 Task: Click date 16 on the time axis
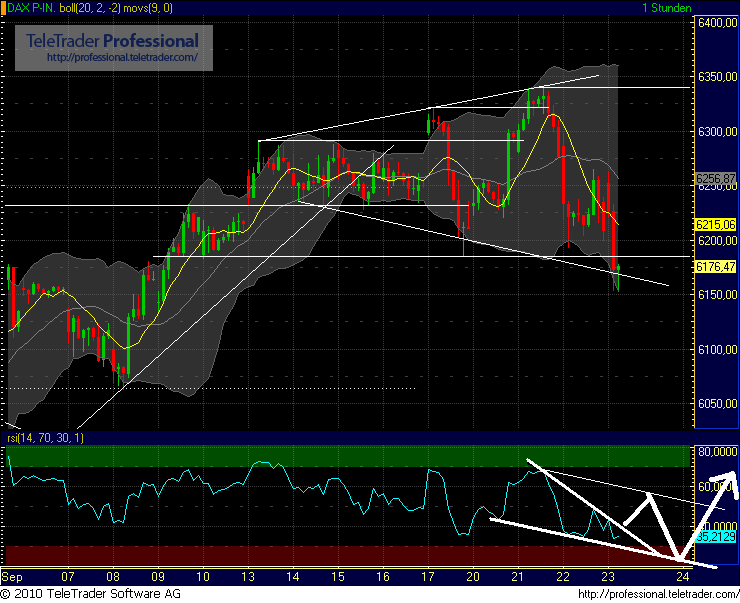(x=383, y=577)
